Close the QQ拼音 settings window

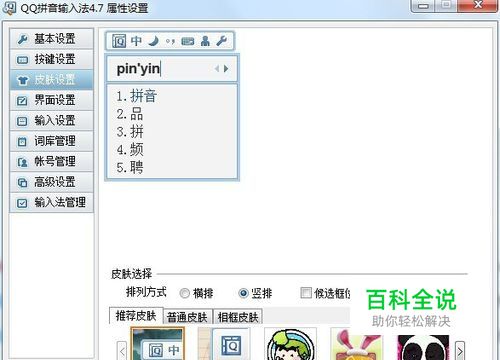click(478, 5)
